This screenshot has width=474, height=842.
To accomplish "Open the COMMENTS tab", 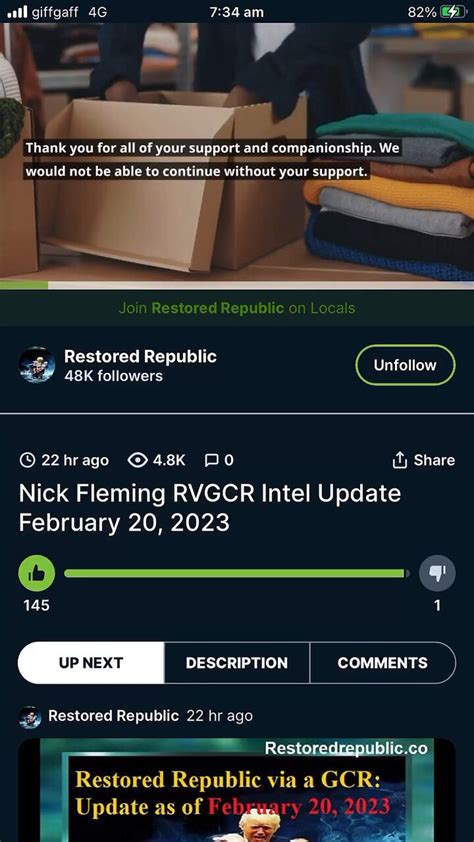I will pos(383,663).
